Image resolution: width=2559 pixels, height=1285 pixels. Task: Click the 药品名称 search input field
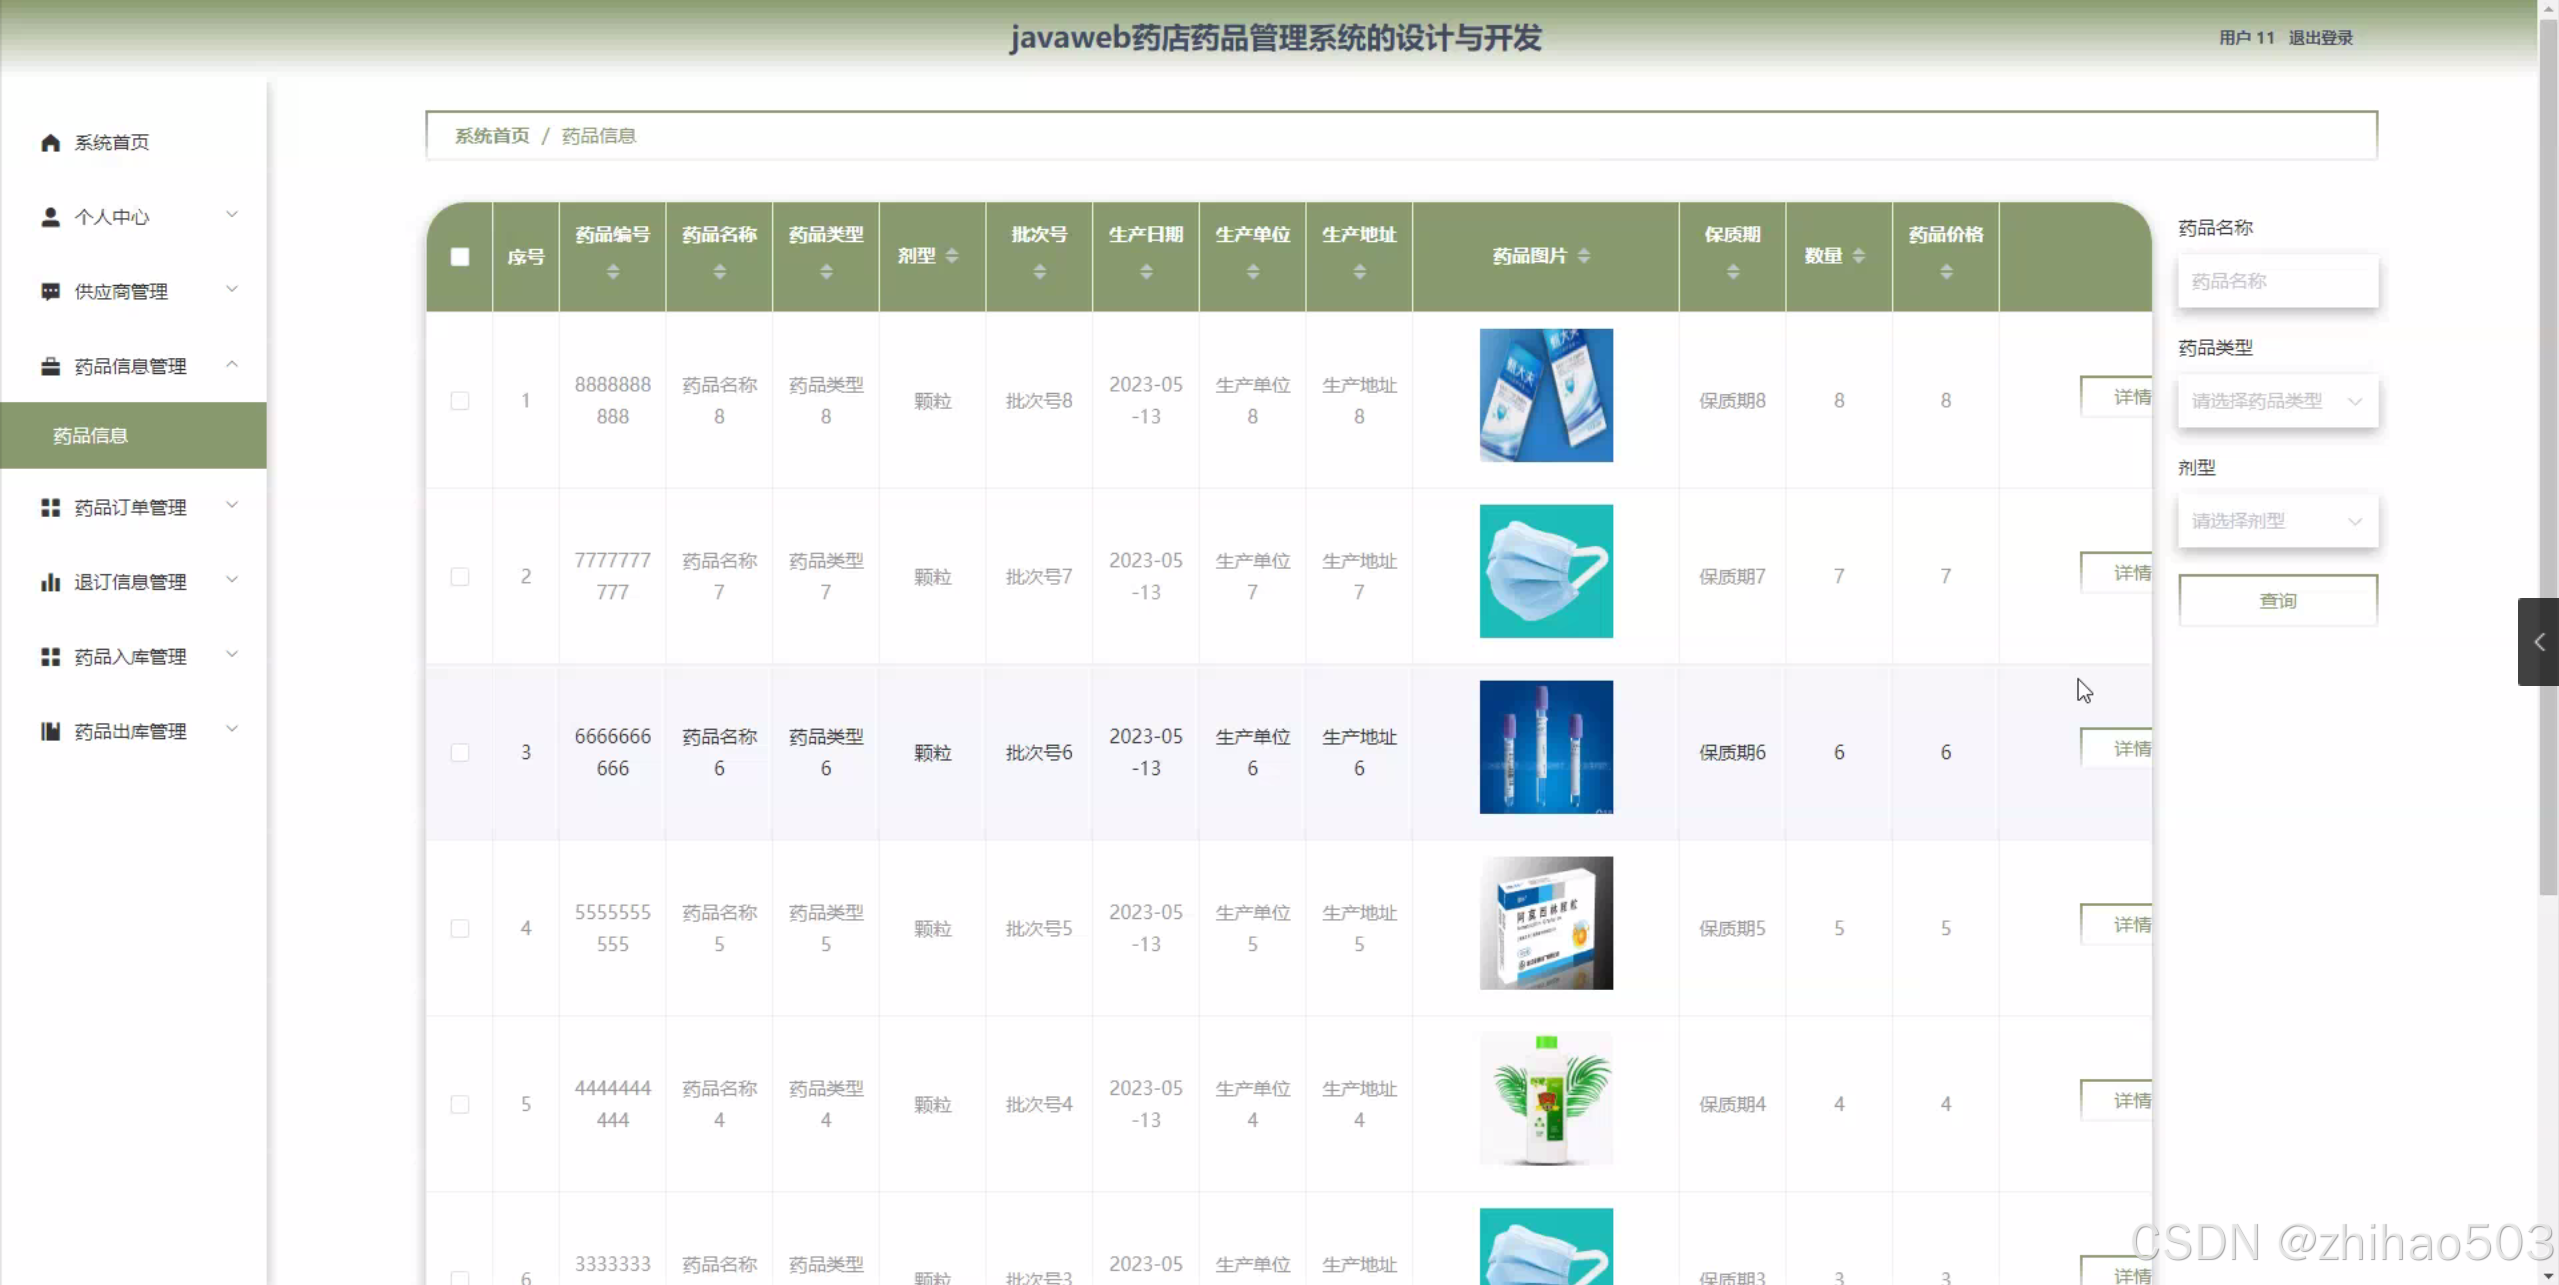coord(2277,282)
